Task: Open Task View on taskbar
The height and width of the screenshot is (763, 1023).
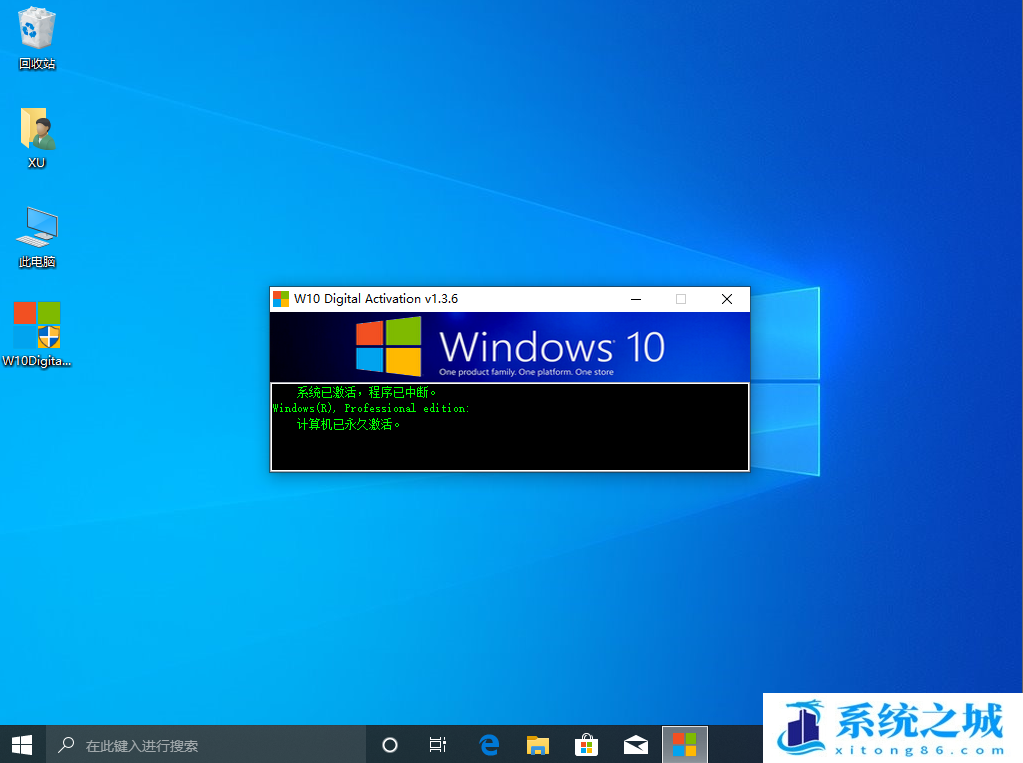Action: click(x=438, y=745)
